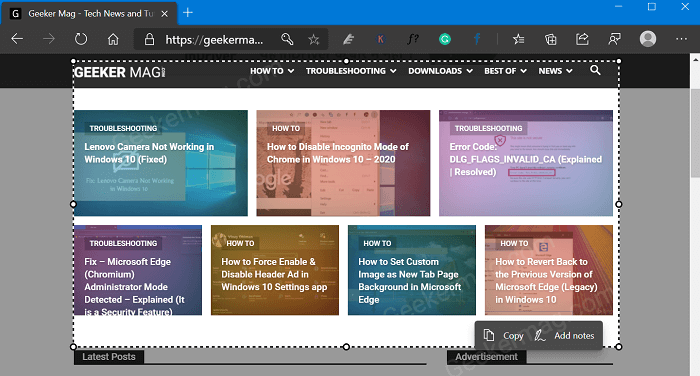The image size is (700, 376).
Task: View site security lock info
Action: (x=150, y=39)
